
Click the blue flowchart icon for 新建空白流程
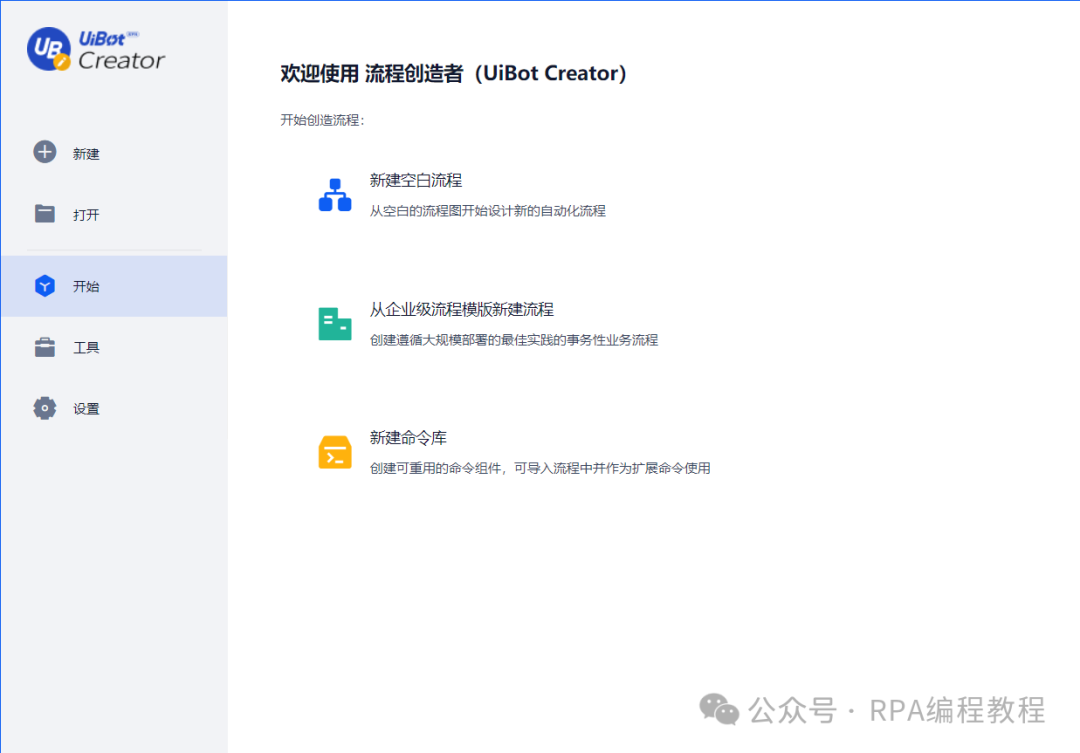(x=335, y=195)
